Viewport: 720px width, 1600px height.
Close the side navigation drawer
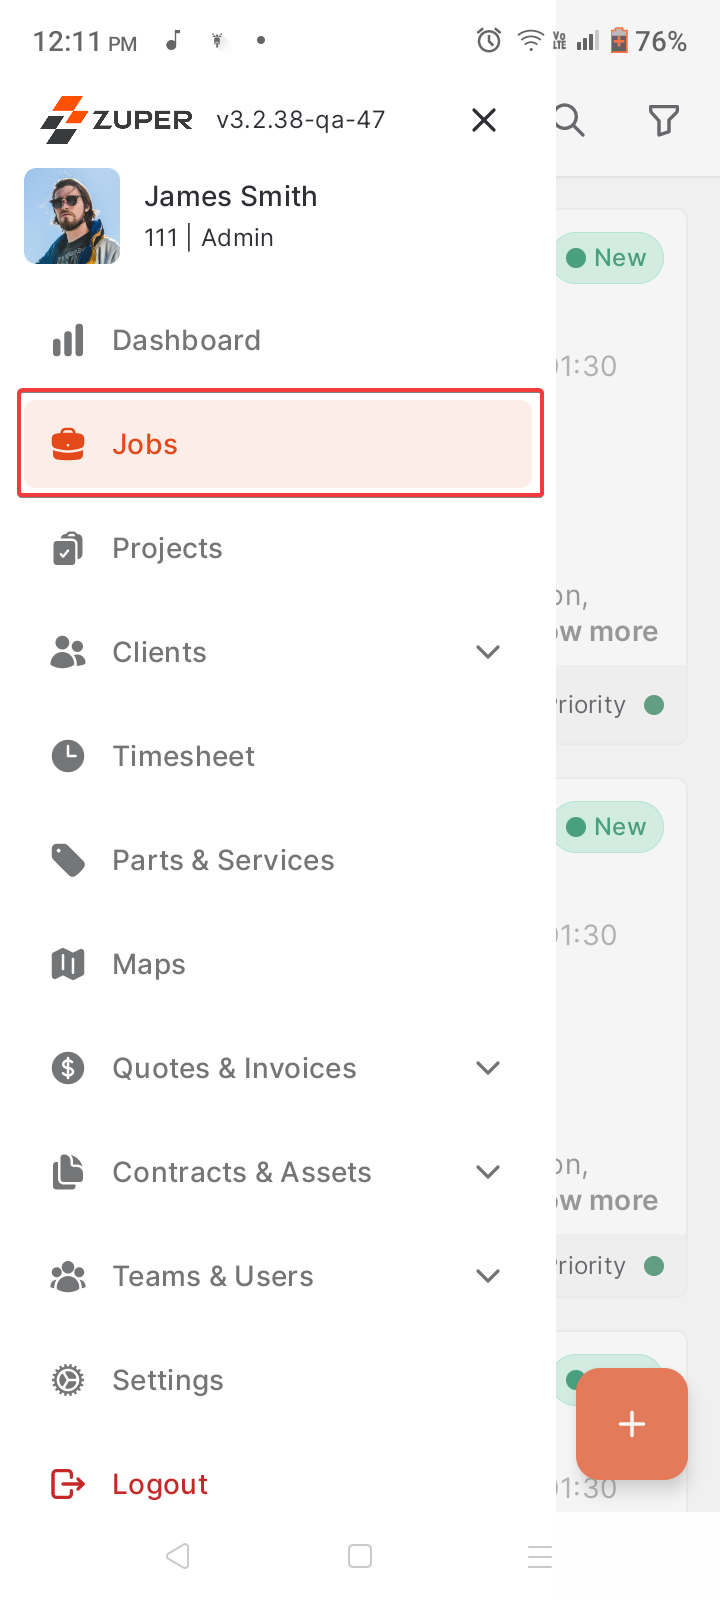click(484, 120)
